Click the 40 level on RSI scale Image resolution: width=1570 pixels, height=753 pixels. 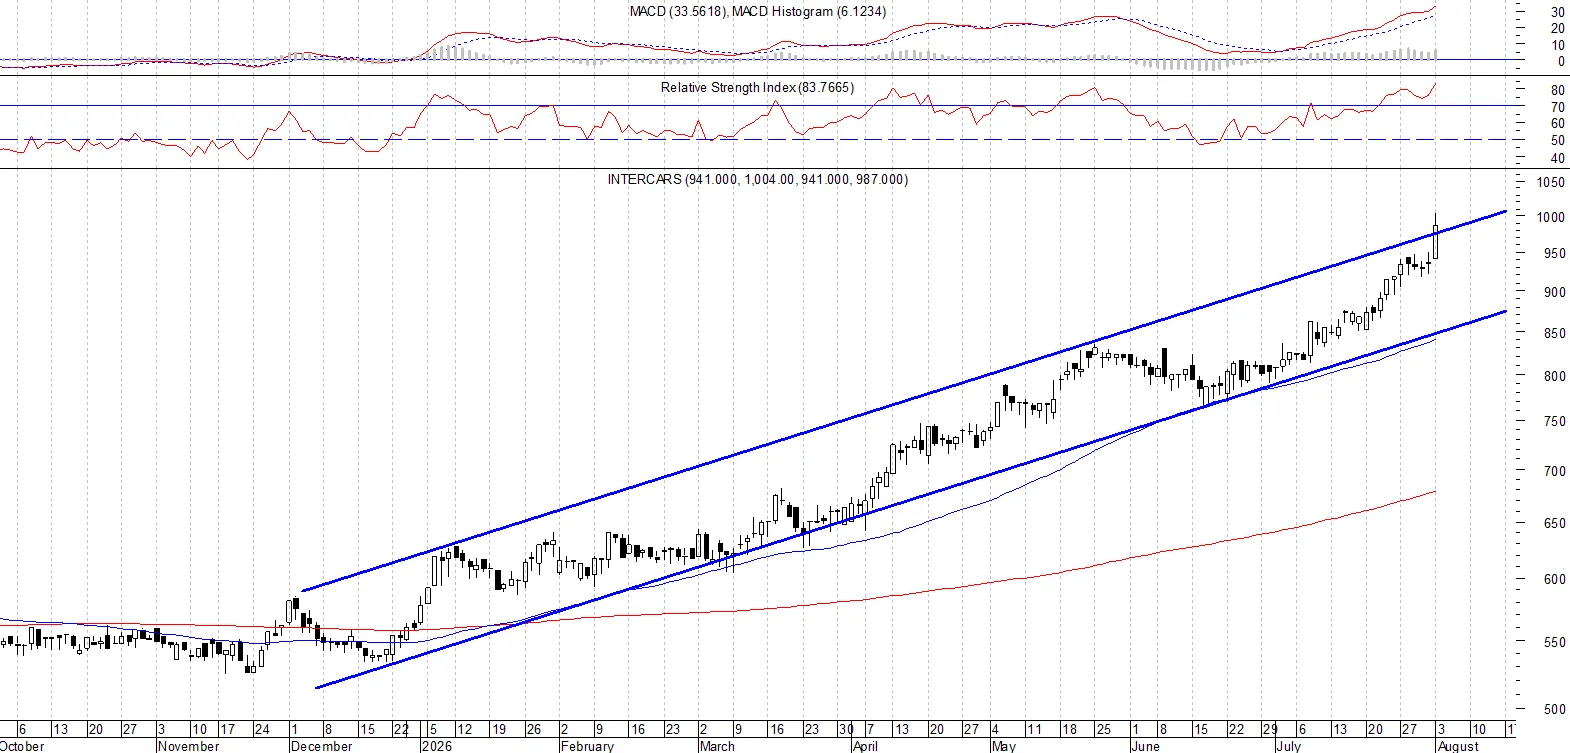tap(1558, 159)
